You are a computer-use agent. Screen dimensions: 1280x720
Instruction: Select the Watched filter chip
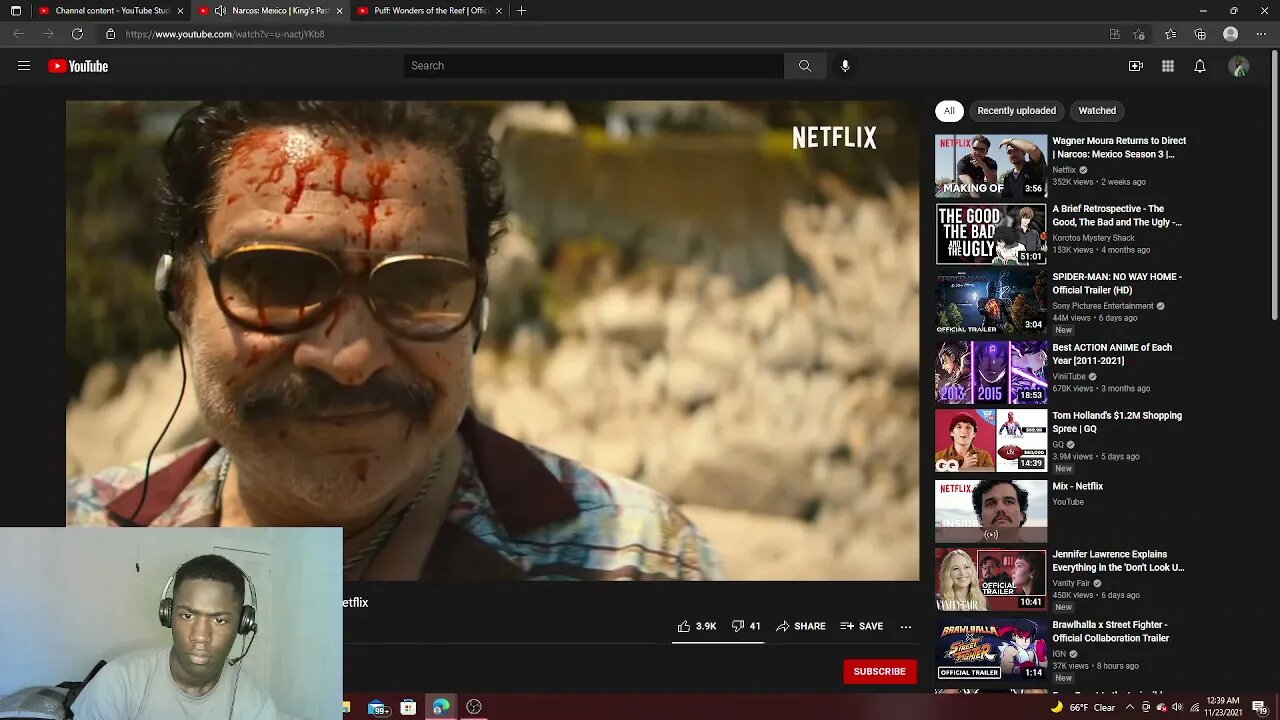coord(1097,111)
